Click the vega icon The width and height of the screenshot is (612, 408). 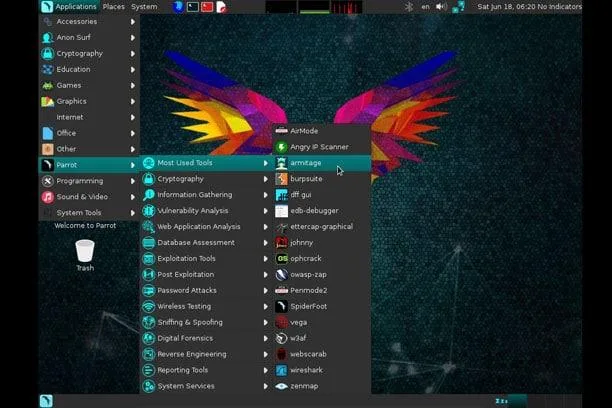(x=281, y=322)
